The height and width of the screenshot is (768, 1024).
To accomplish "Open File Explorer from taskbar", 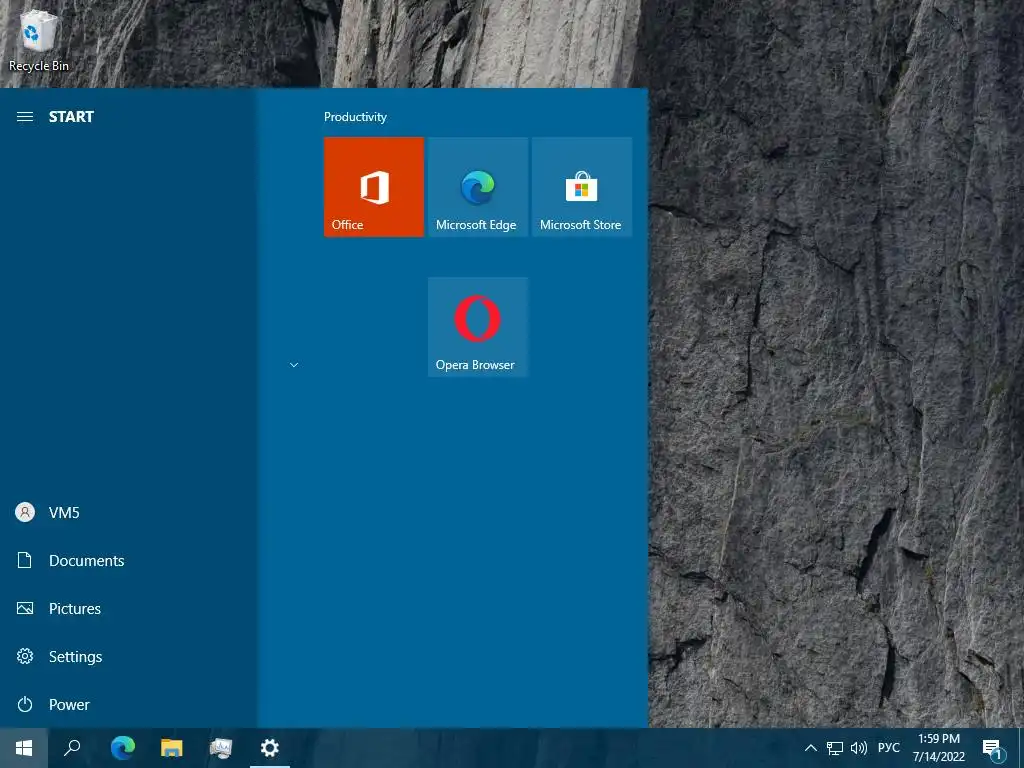I will click(x=172, y=748).
